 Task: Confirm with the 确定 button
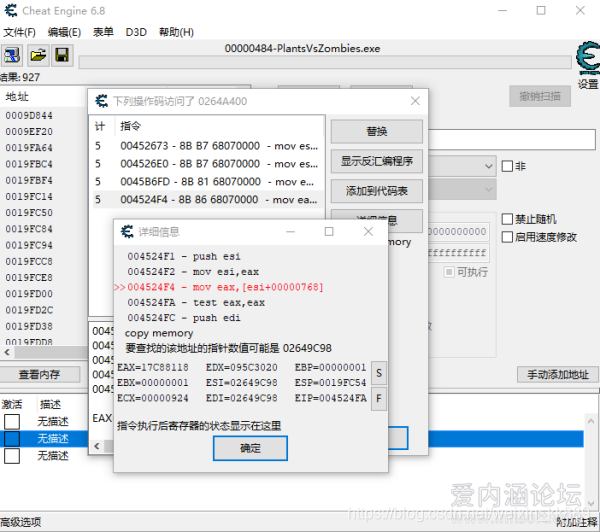coord(250,448)
